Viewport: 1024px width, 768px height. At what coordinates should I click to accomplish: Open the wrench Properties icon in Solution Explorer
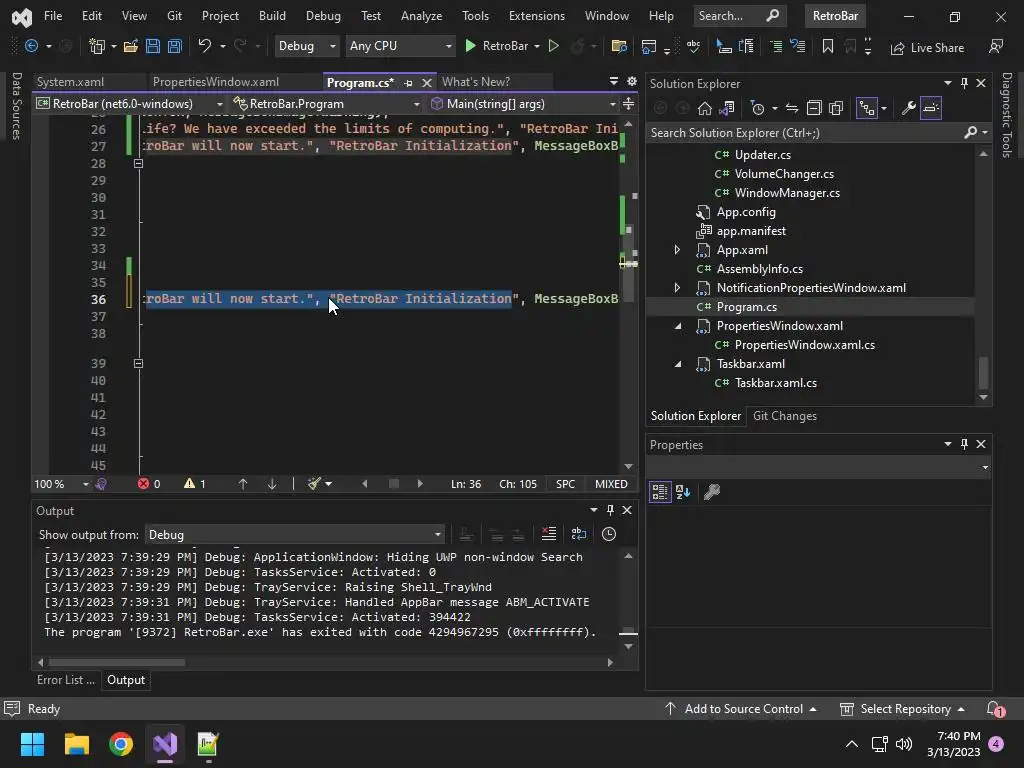click(x=908, y=108)
